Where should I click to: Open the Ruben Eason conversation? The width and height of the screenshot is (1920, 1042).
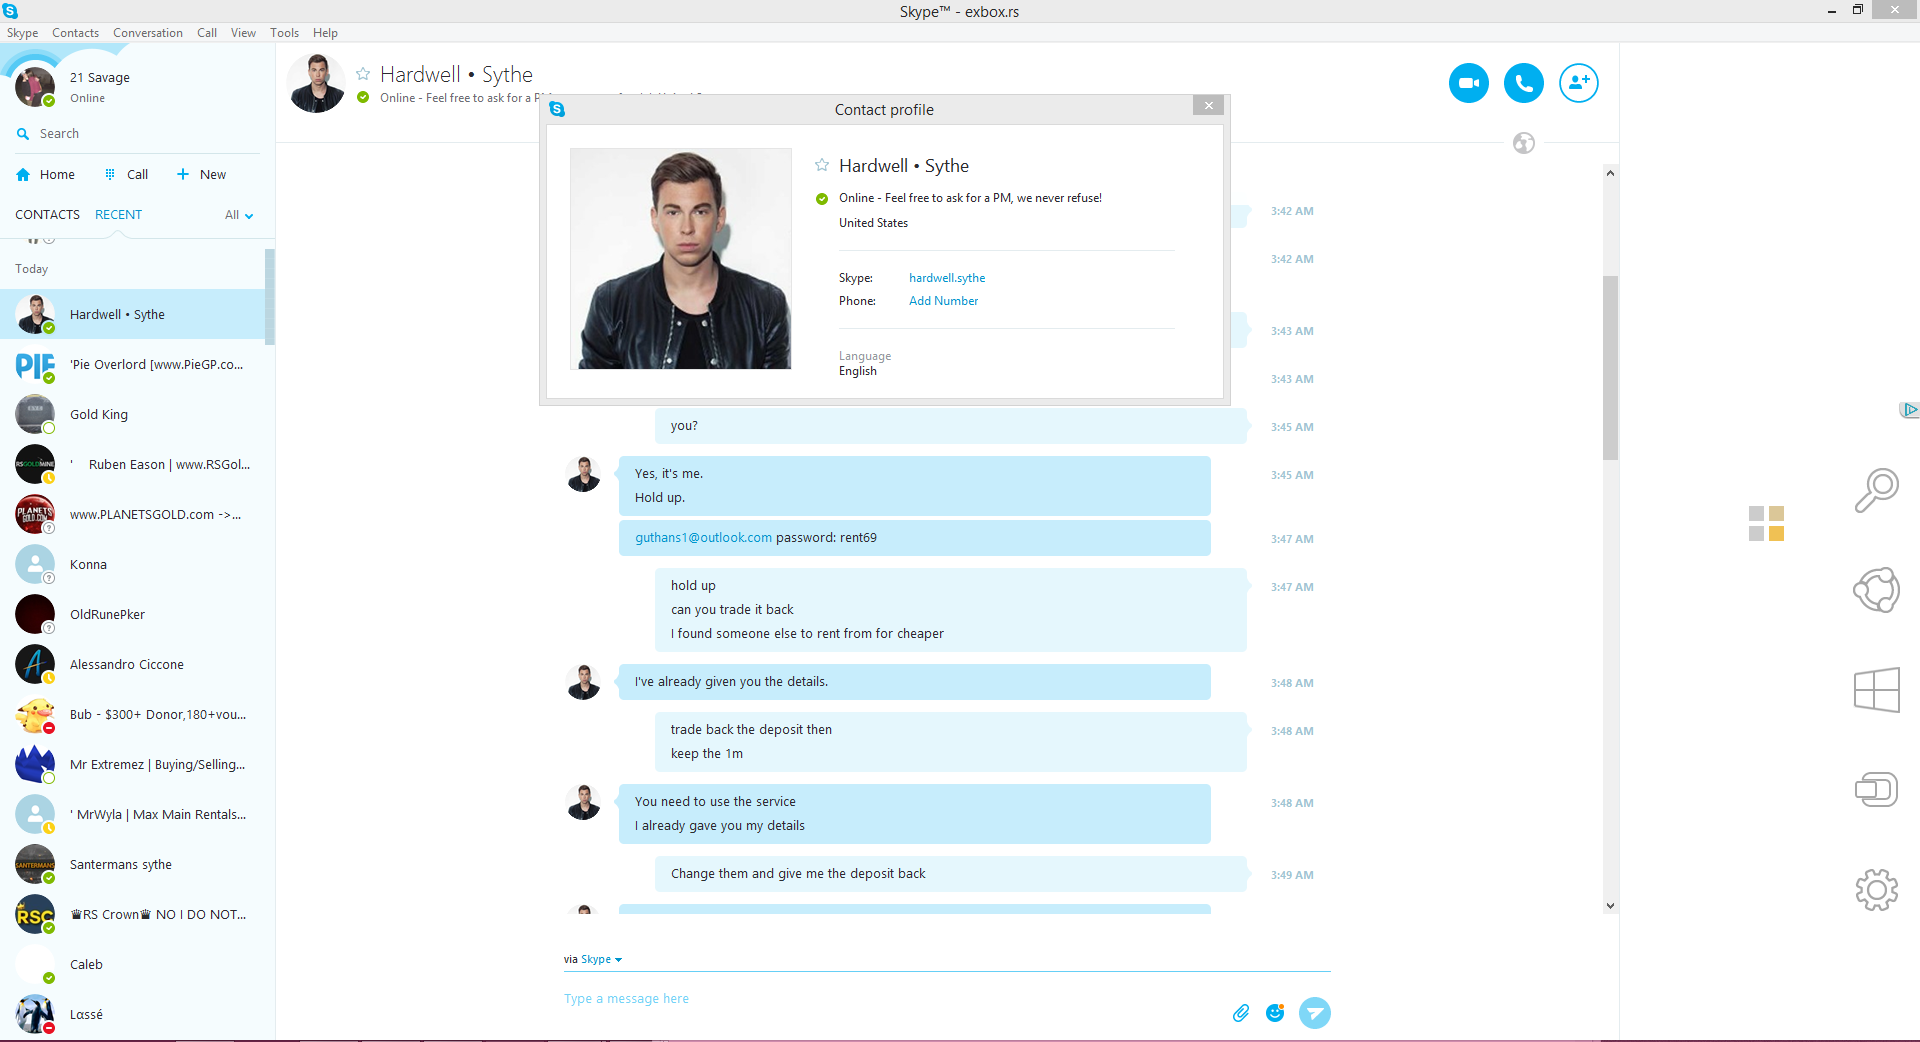click(133, 465)
